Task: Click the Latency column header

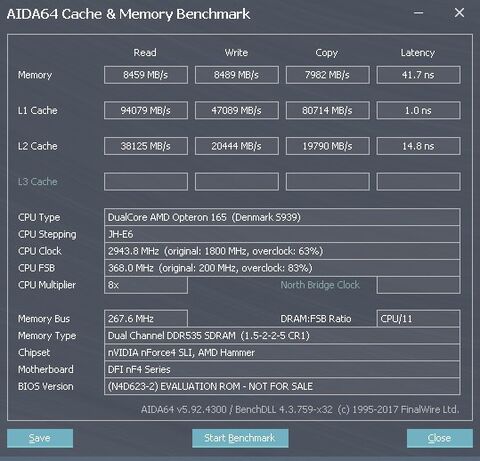Action: pos(418,53)
